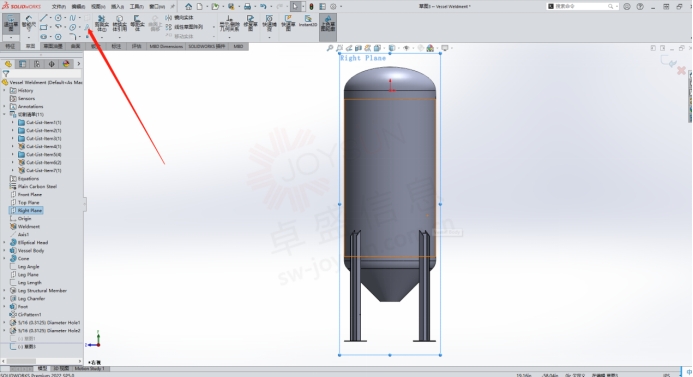Open the DisplayManager tab

(66, 64)
